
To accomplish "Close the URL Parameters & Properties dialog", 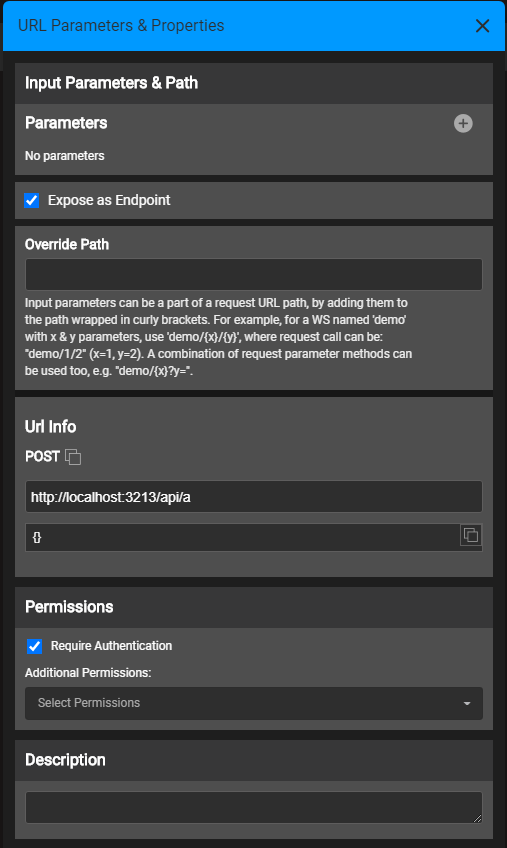I will coord(482,25).
